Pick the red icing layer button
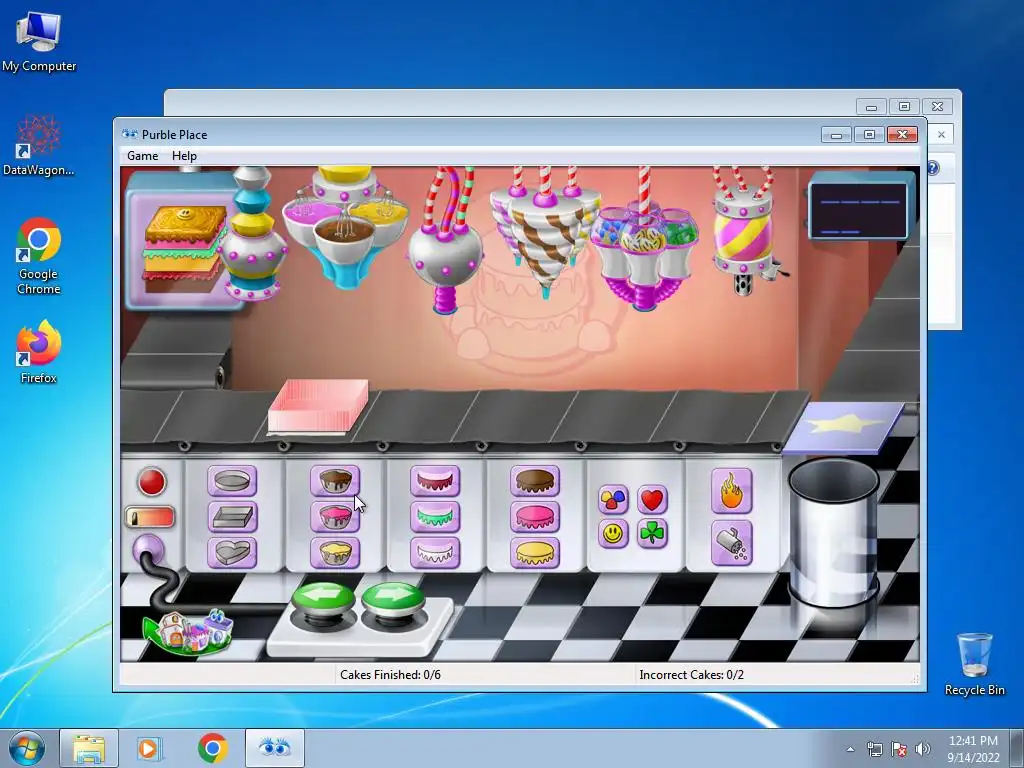The height and width of the screenshot is (768, 1024). coord(435,481)
